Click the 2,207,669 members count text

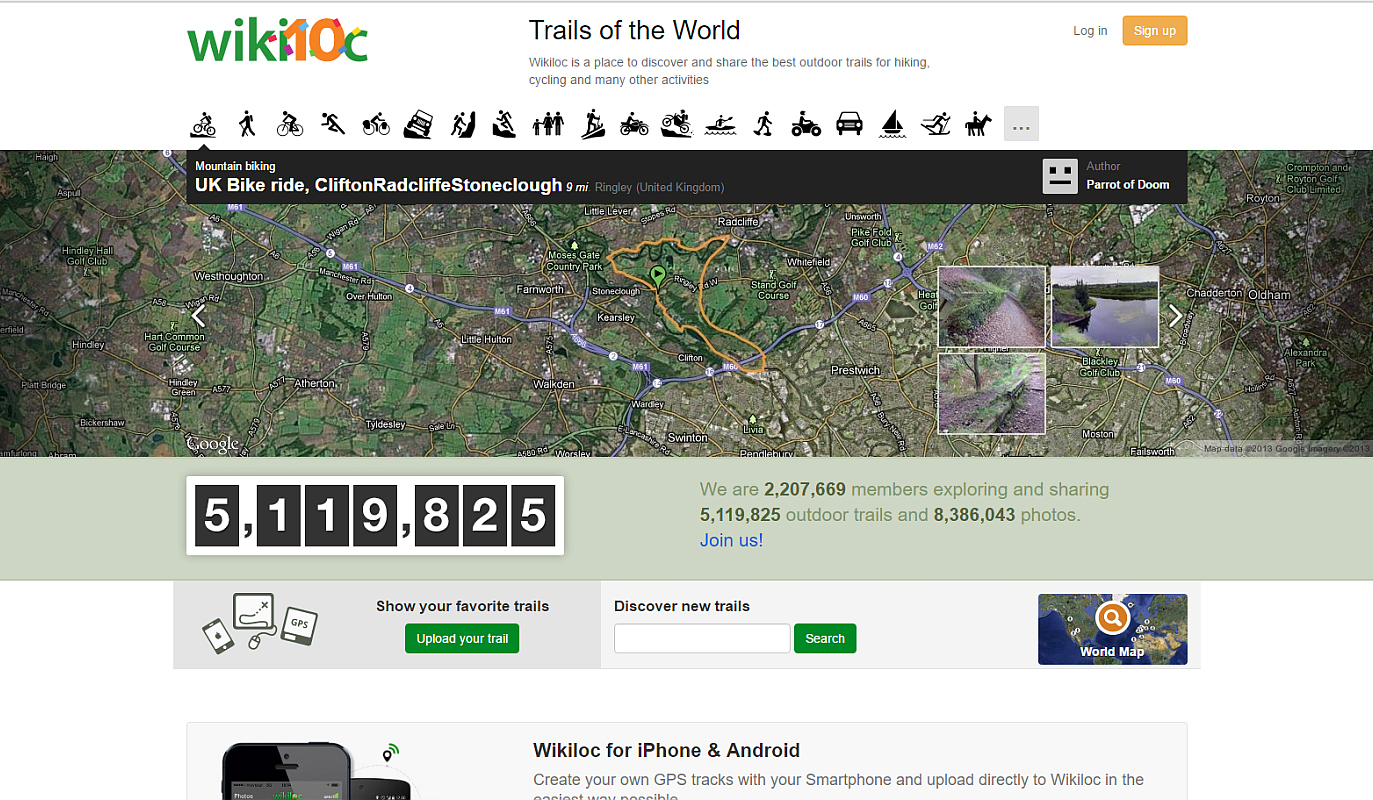click(x=805, y=490)
